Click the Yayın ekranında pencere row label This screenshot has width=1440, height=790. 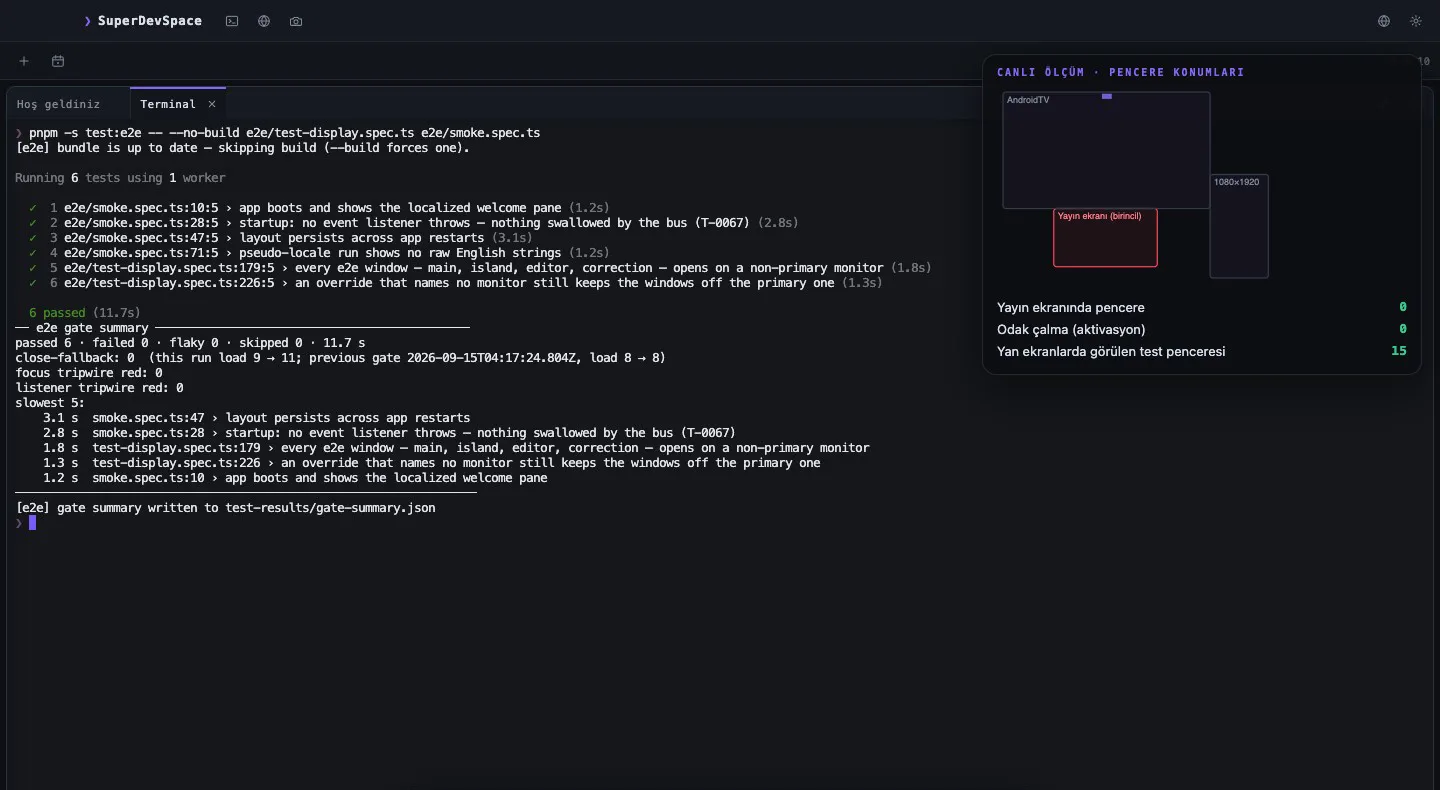tap(1071, 307)
